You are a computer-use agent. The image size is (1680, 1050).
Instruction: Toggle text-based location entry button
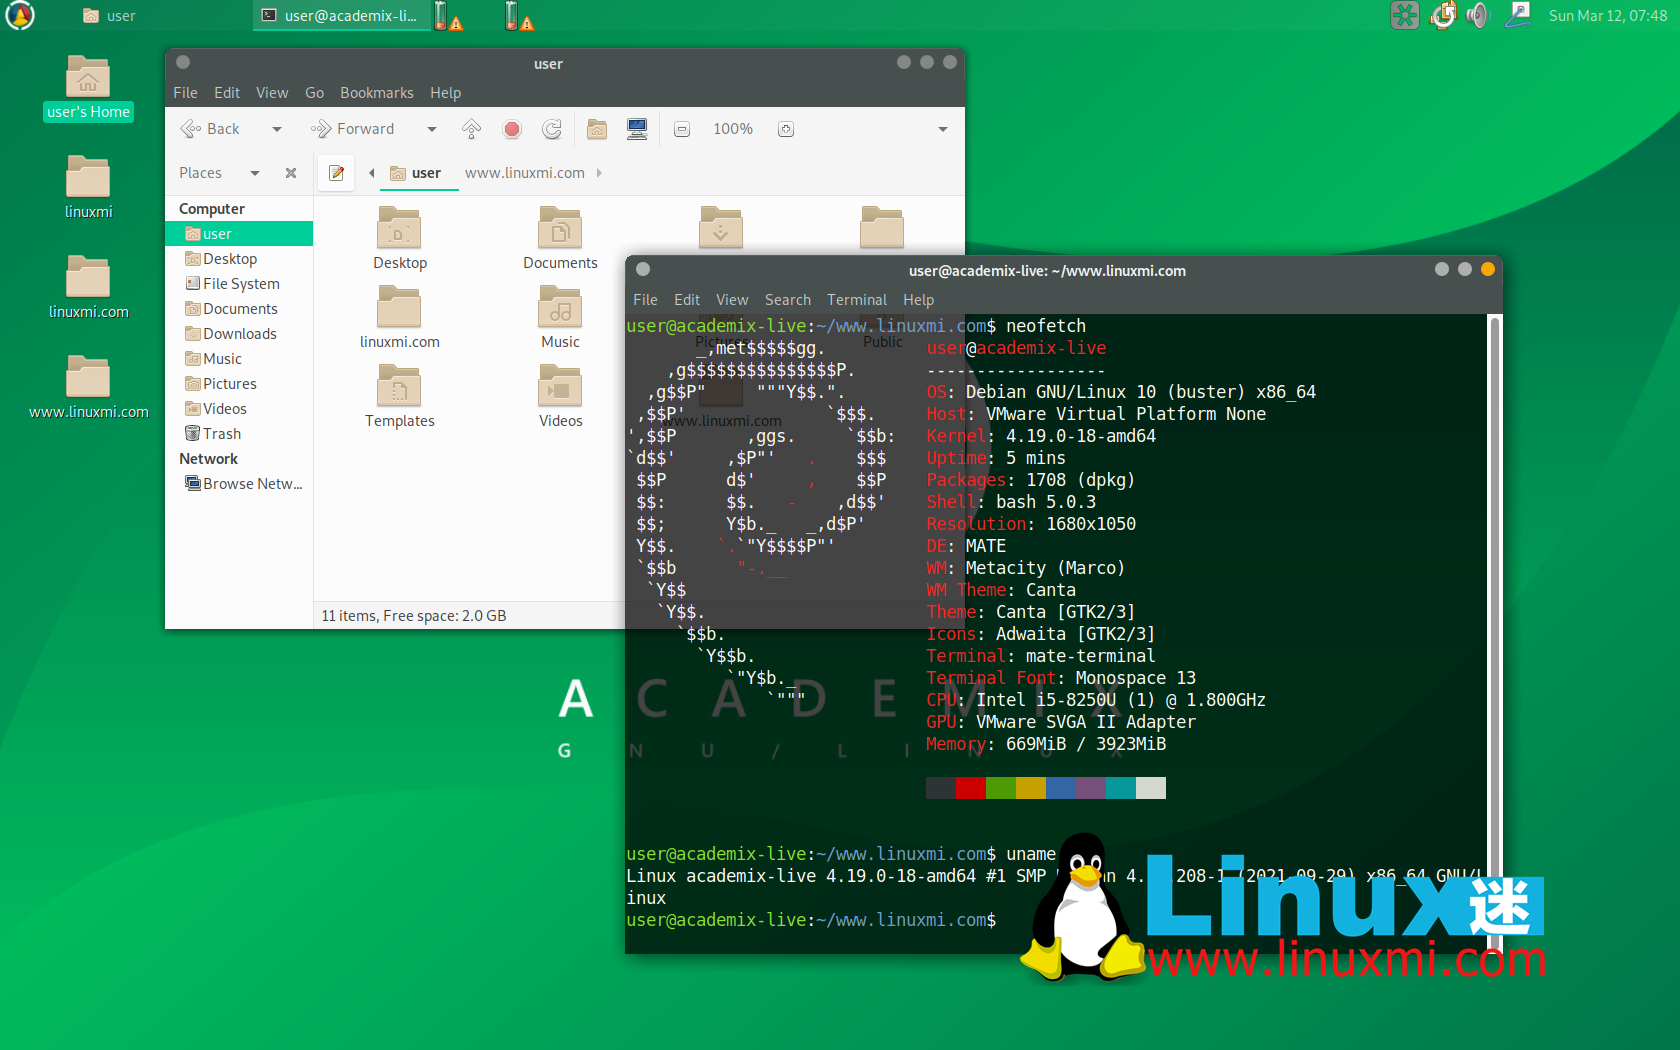click(337, 173)
